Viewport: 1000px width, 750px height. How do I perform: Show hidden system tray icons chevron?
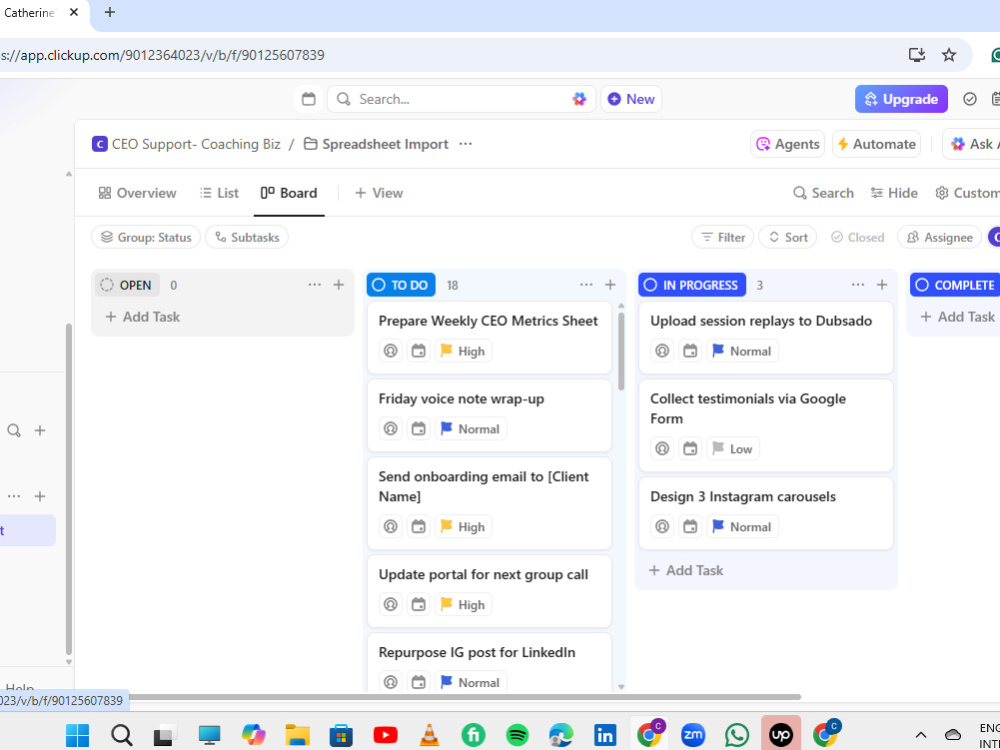(920, 735)
